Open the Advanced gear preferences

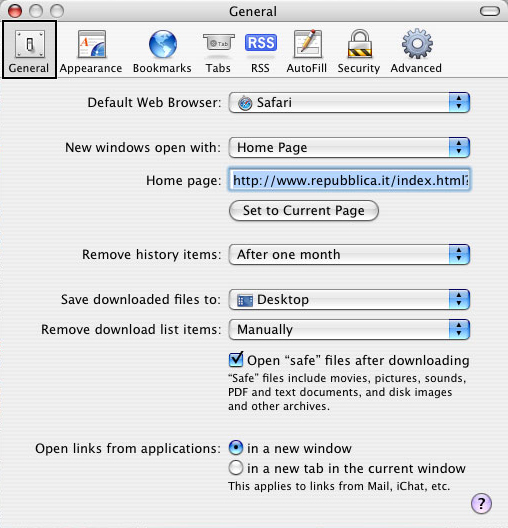(x=416, y=51)
